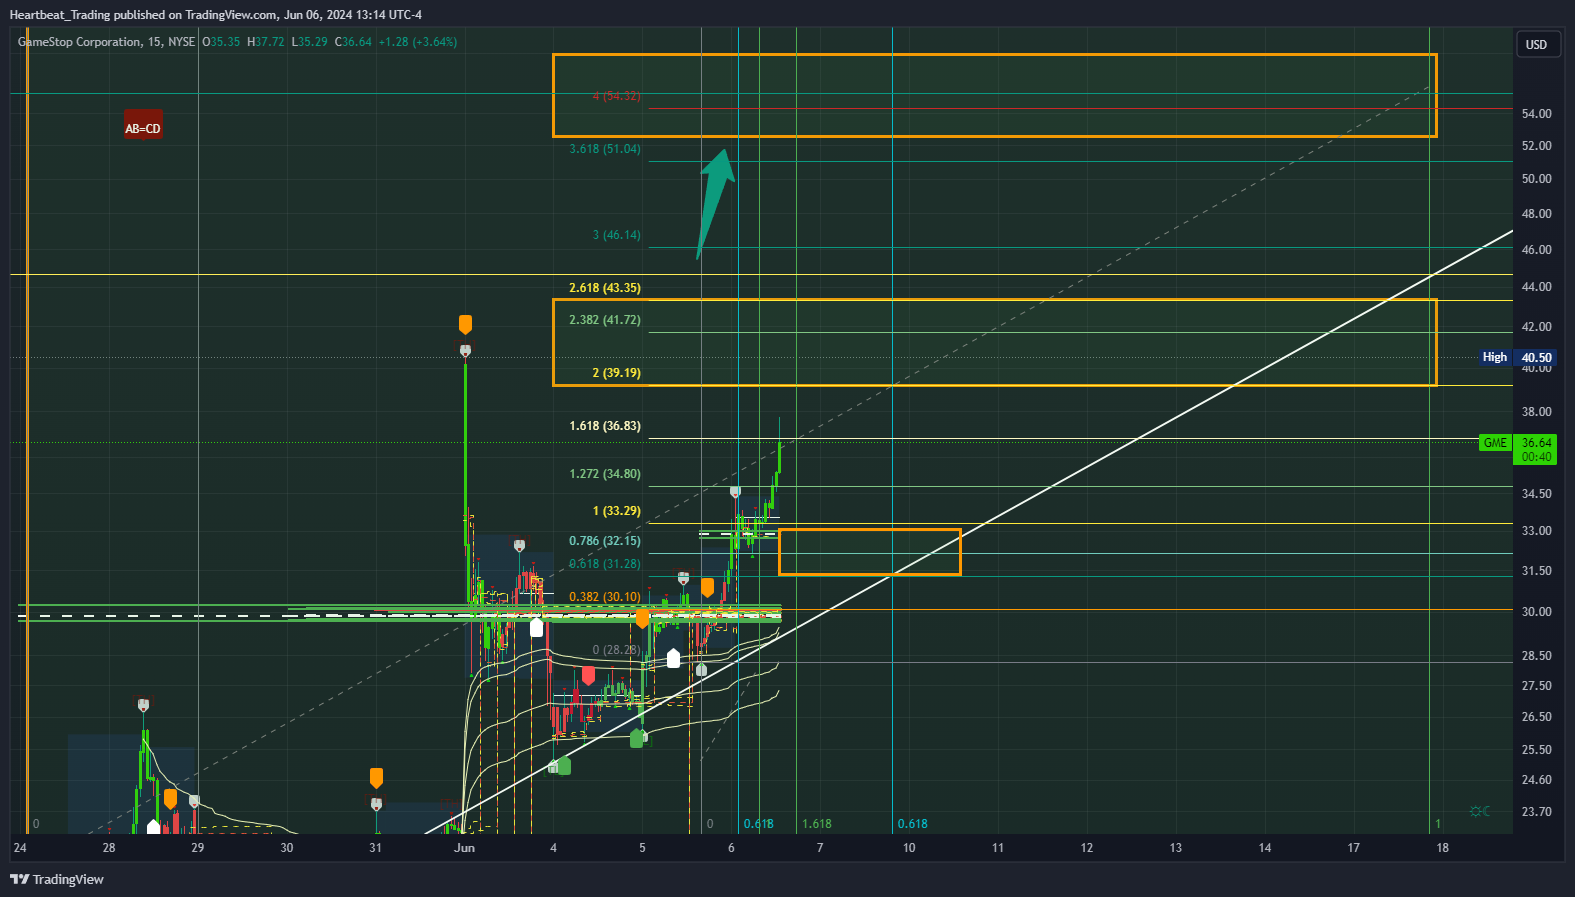Select the Fibonacci level 1.618 (36.83) label
Viewport: 1575px width, 897px height.
coord(605,426)
